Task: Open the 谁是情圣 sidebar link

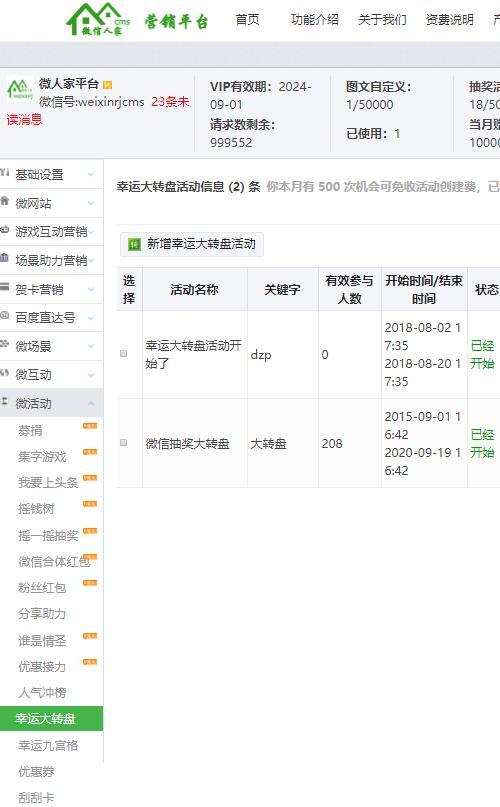Action: (42, 641)
